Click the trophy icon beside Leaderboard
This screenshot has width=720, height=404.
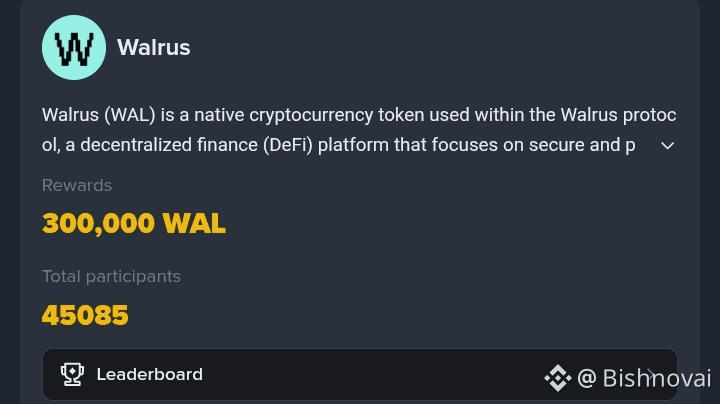pos(72,375)
